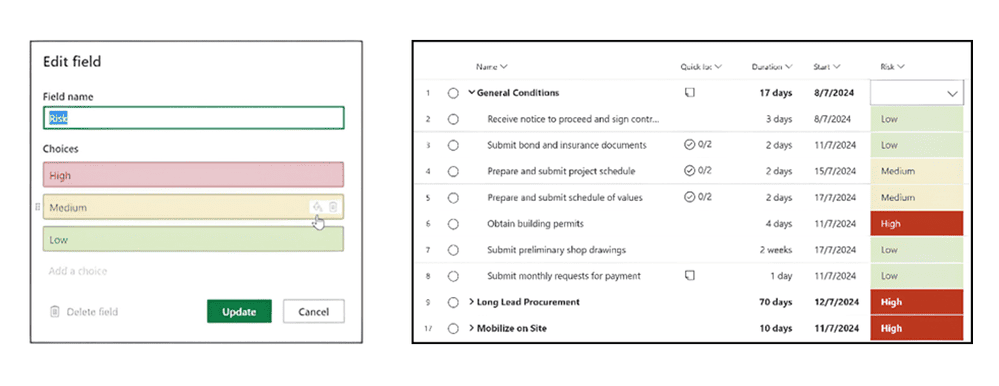Click the trash icon next to Delete field
The width and height of the screenshot is (999, 386).
[x=55, y=312]
